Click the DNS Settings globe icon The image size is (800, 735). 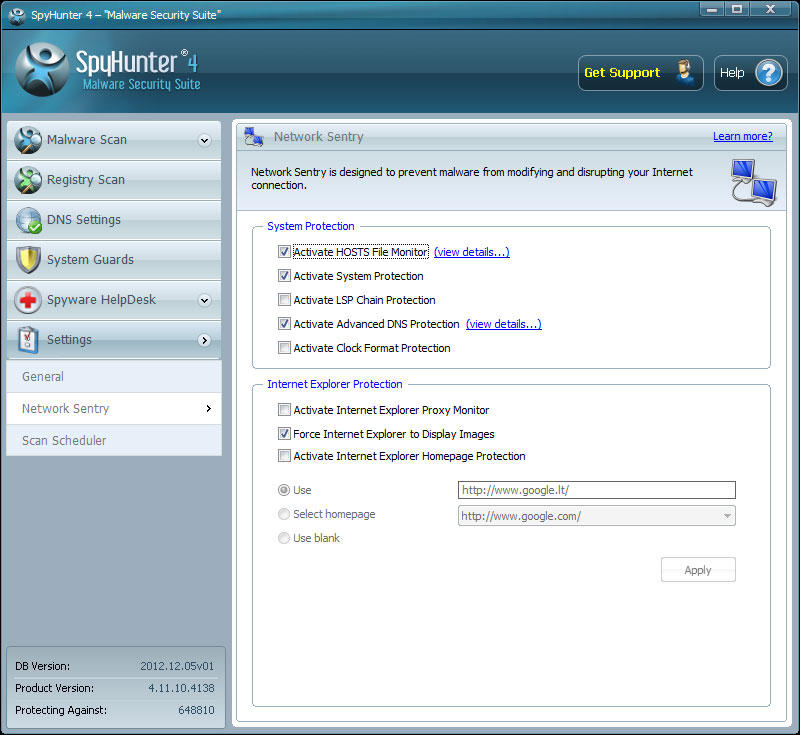29,220
